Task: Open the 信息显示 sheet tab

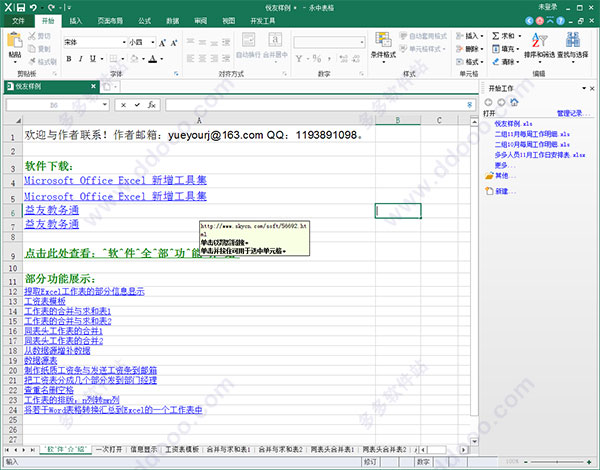Action: coord(143,449)
